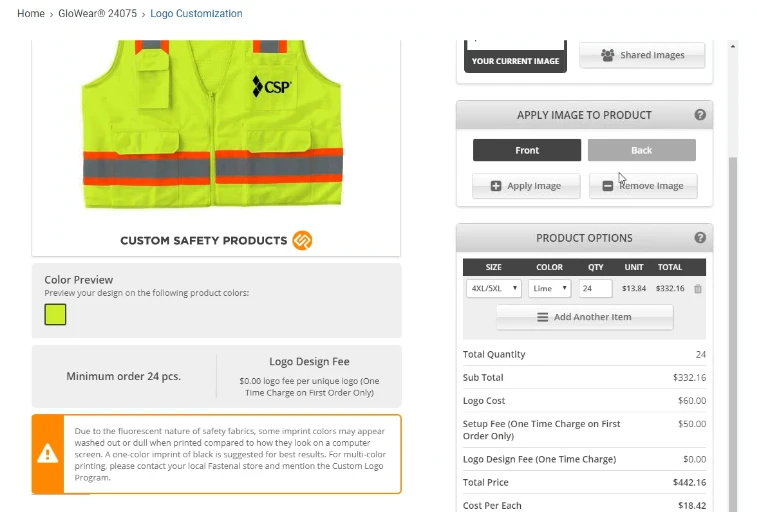Click the Logo Cost value $60.00
Image resolution: width=757 pixels, height=512 pixels.
point(692,401)
